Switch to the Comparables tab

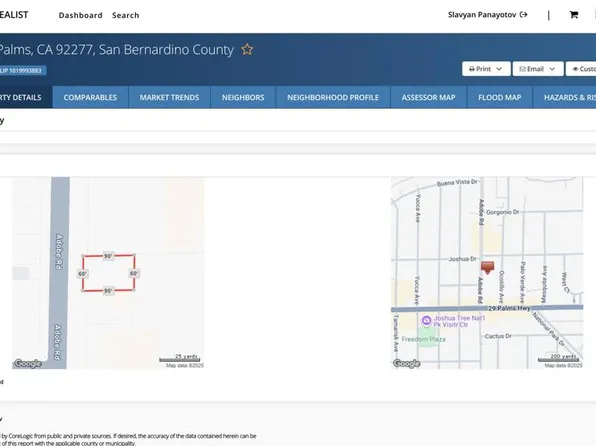pos(90,97)
